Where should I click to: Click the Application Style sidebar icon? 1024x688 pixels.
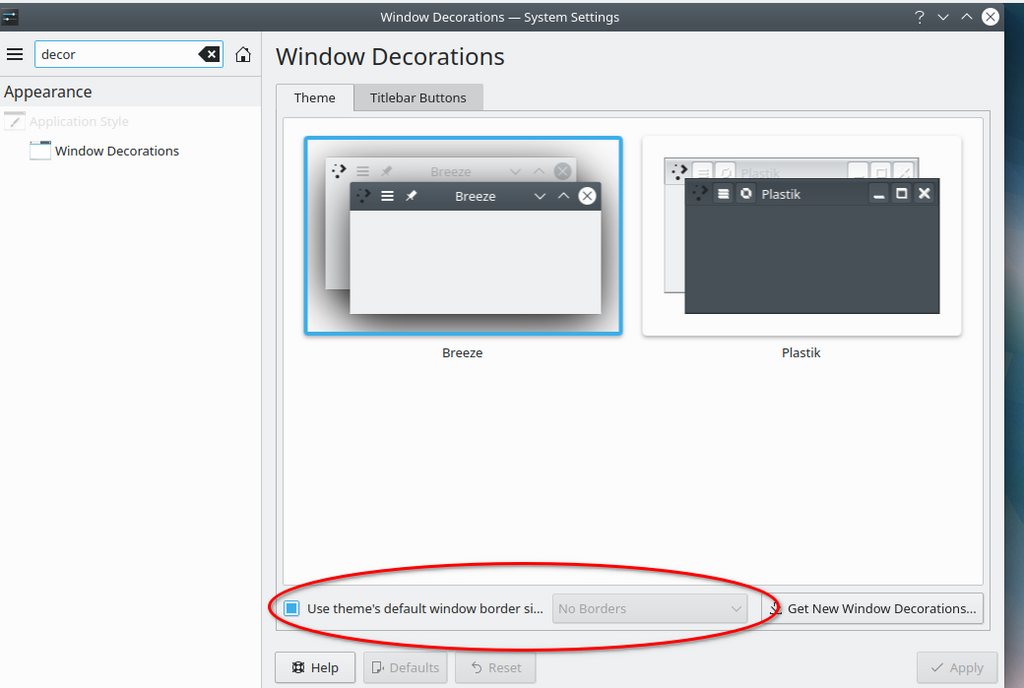coord(14,122)
